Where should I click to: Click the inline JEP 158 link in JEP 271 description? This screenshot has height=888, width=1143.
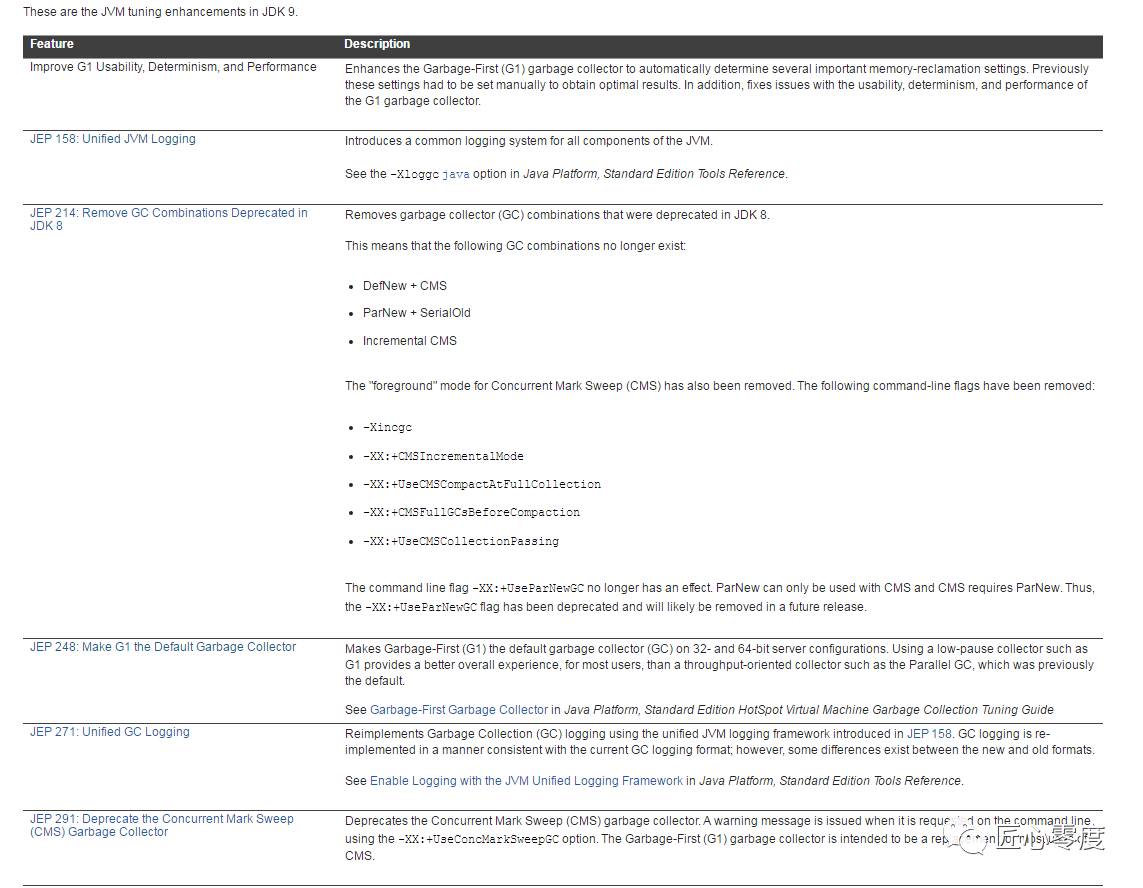[929, 733]
